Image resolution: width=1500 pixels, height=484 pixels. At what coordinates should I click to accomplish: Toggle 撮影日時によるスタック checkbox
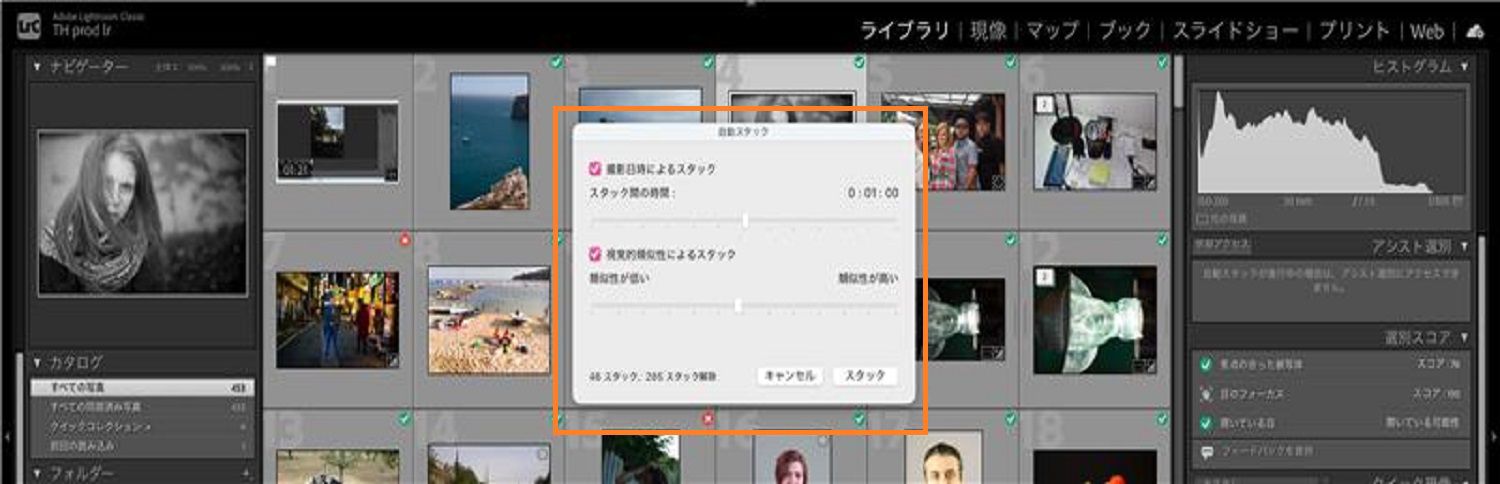coord(596,169)
